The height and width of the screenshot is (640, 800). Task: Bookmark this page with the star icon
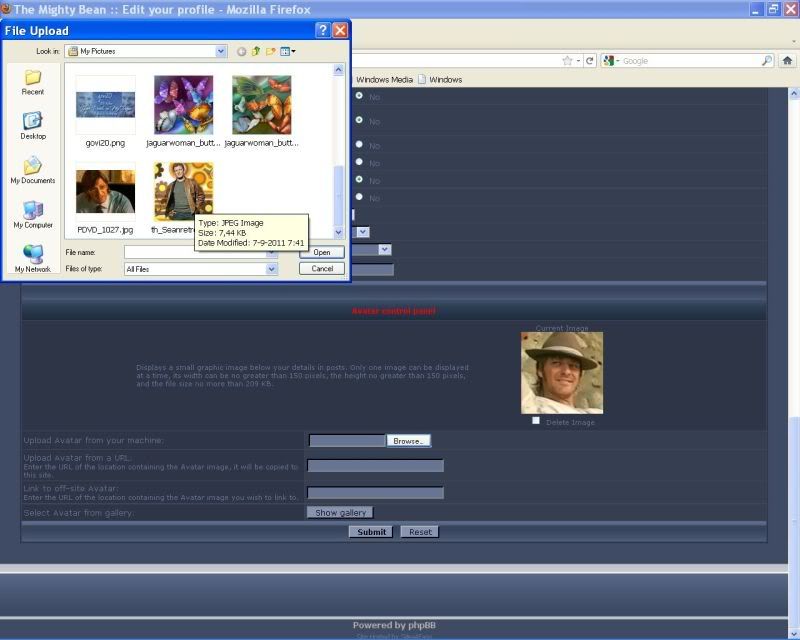pyautogui.click(x=567, y=61)
